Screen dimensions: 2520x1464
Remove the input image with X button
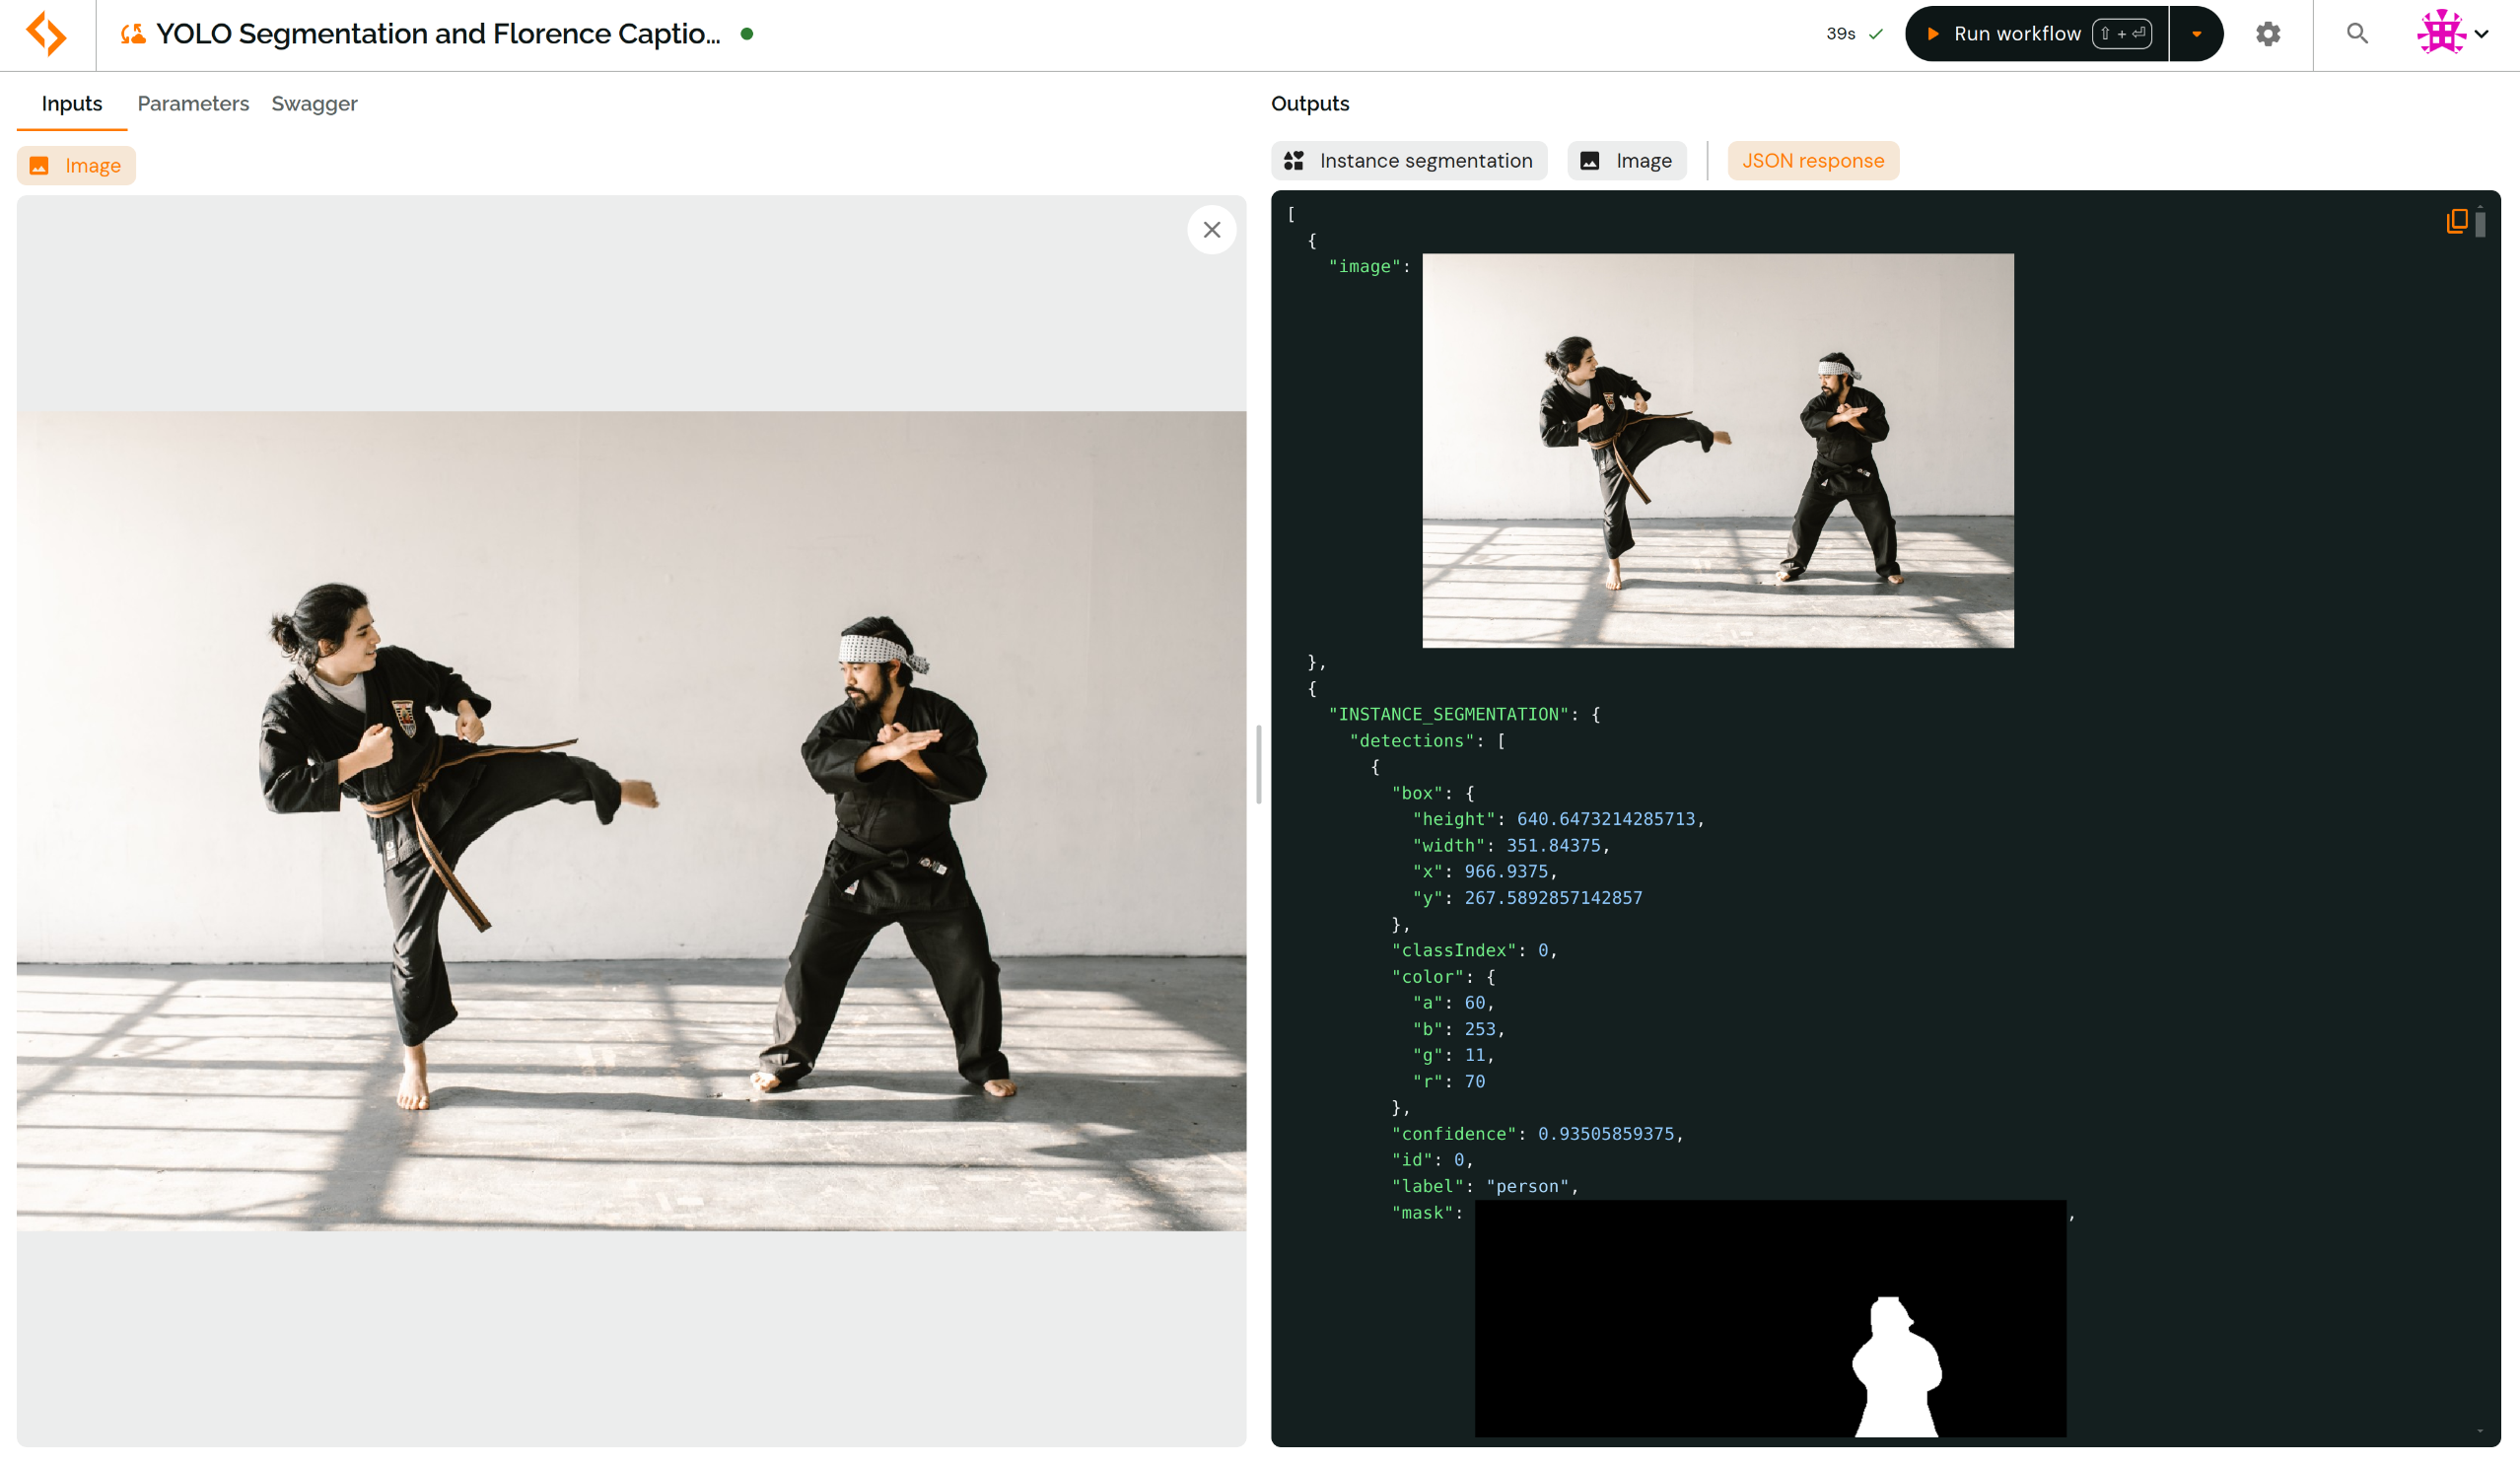pos(1212,230)
